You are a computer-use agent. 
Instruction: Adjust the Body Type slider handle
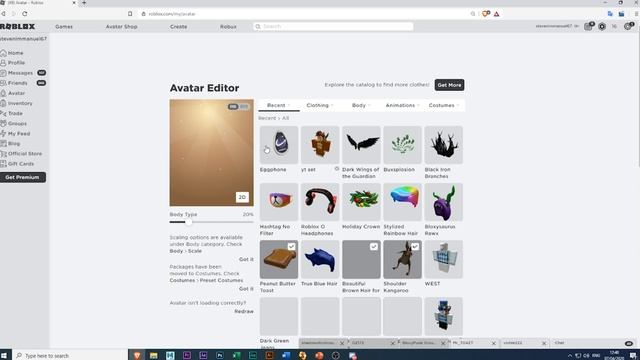(x=188, y=222)
